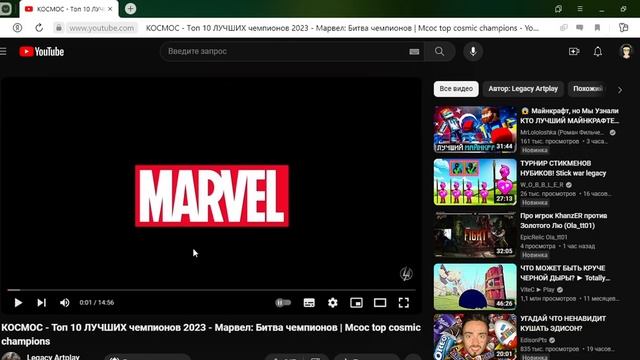Open the W_O_B_B_L_E_R channel link
640x360 pixels.
542,184
